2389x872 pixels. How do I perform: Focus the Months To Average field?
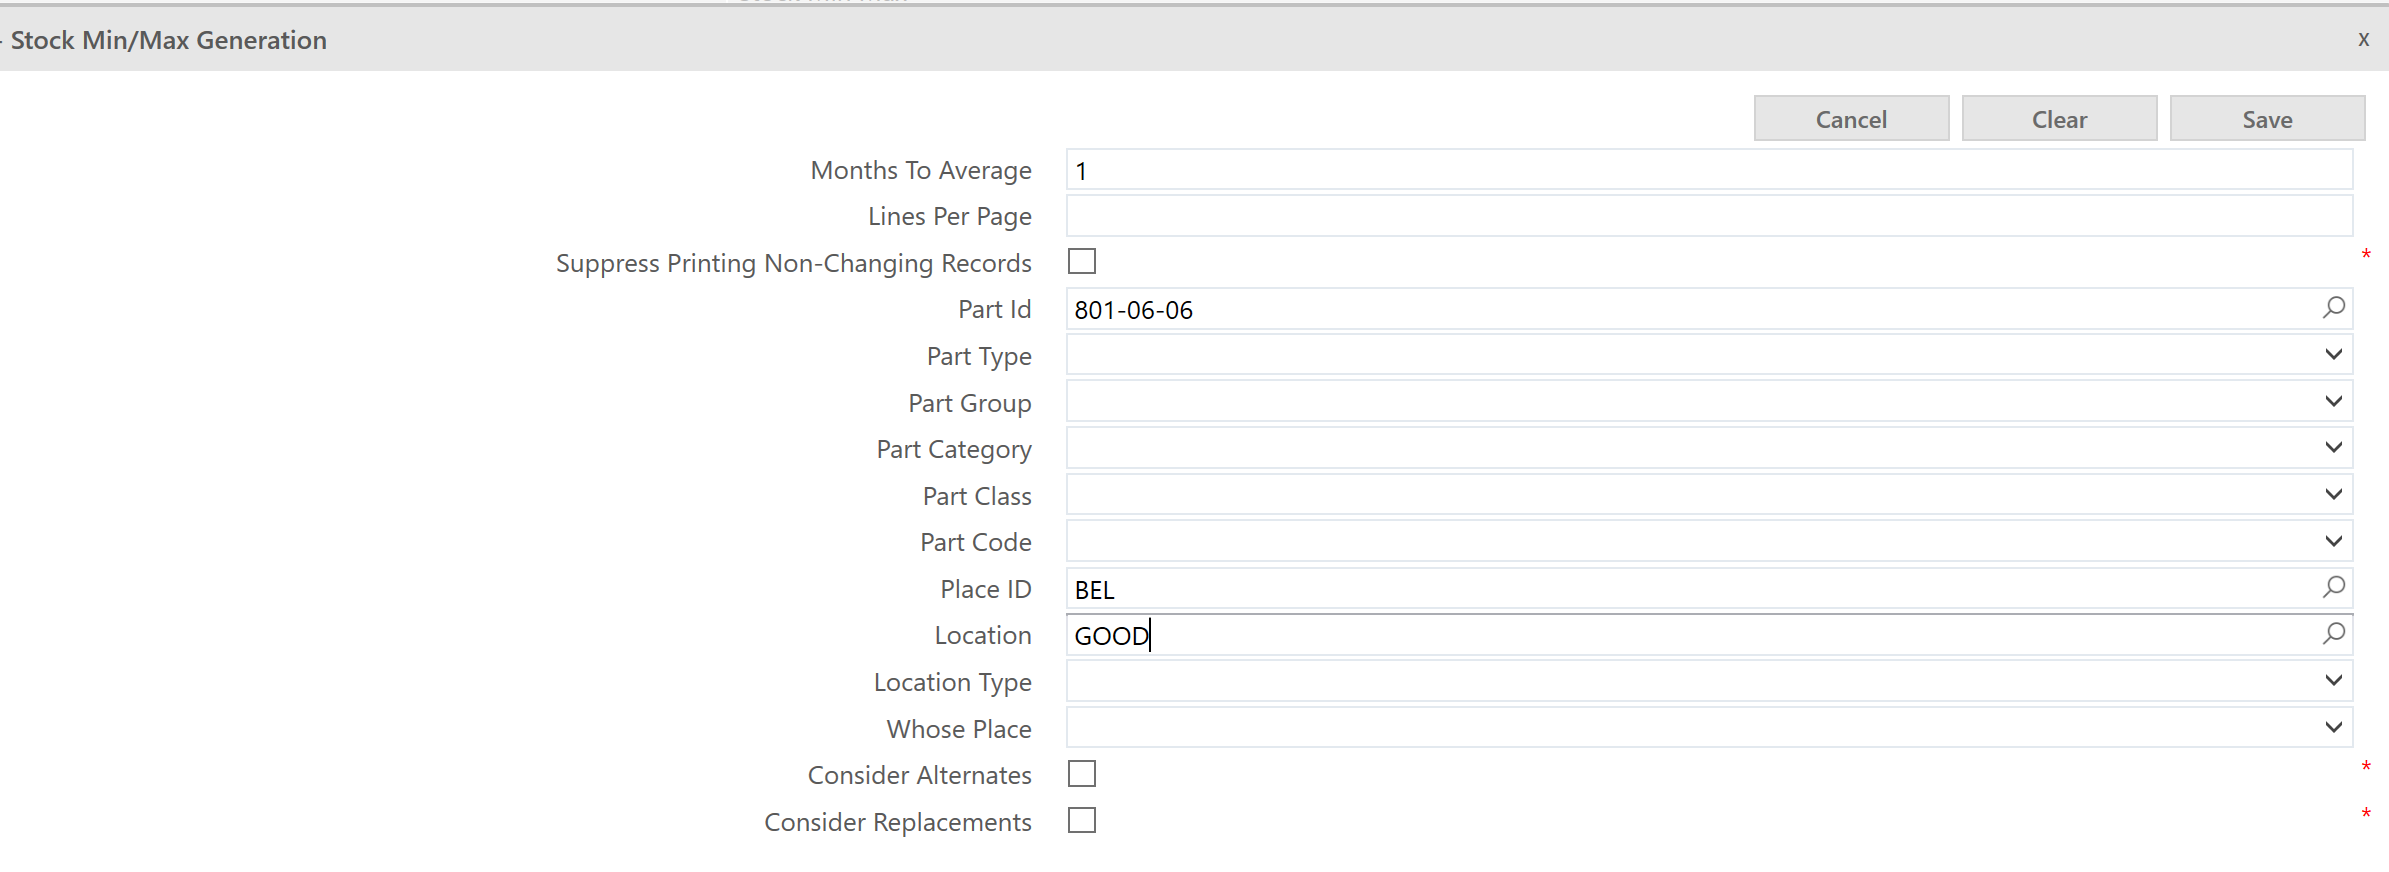[1709, 170]
